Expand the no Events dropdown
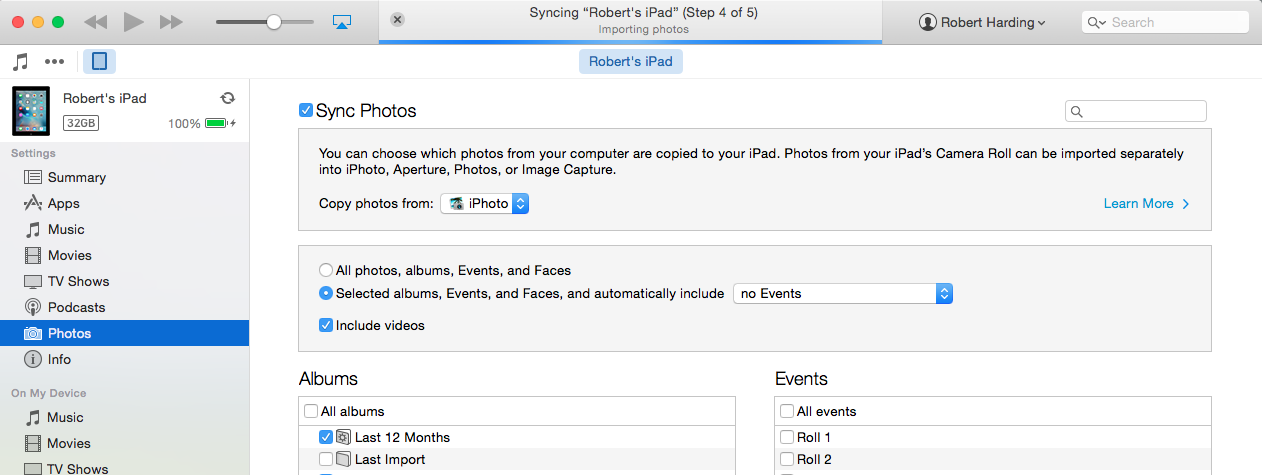This screenshot has width=1262, height=475. (x=843, y=293)
